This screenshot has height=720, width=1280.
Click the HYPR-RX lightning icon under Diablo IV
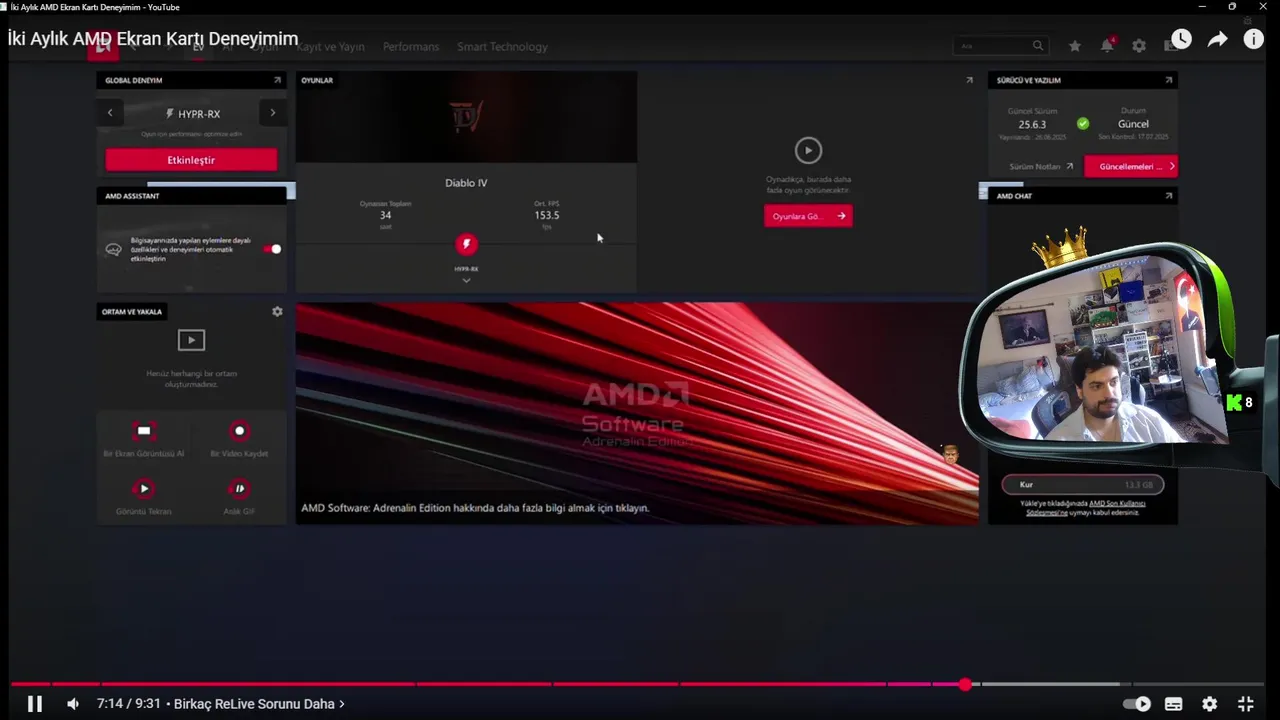(x=466, y=244)
